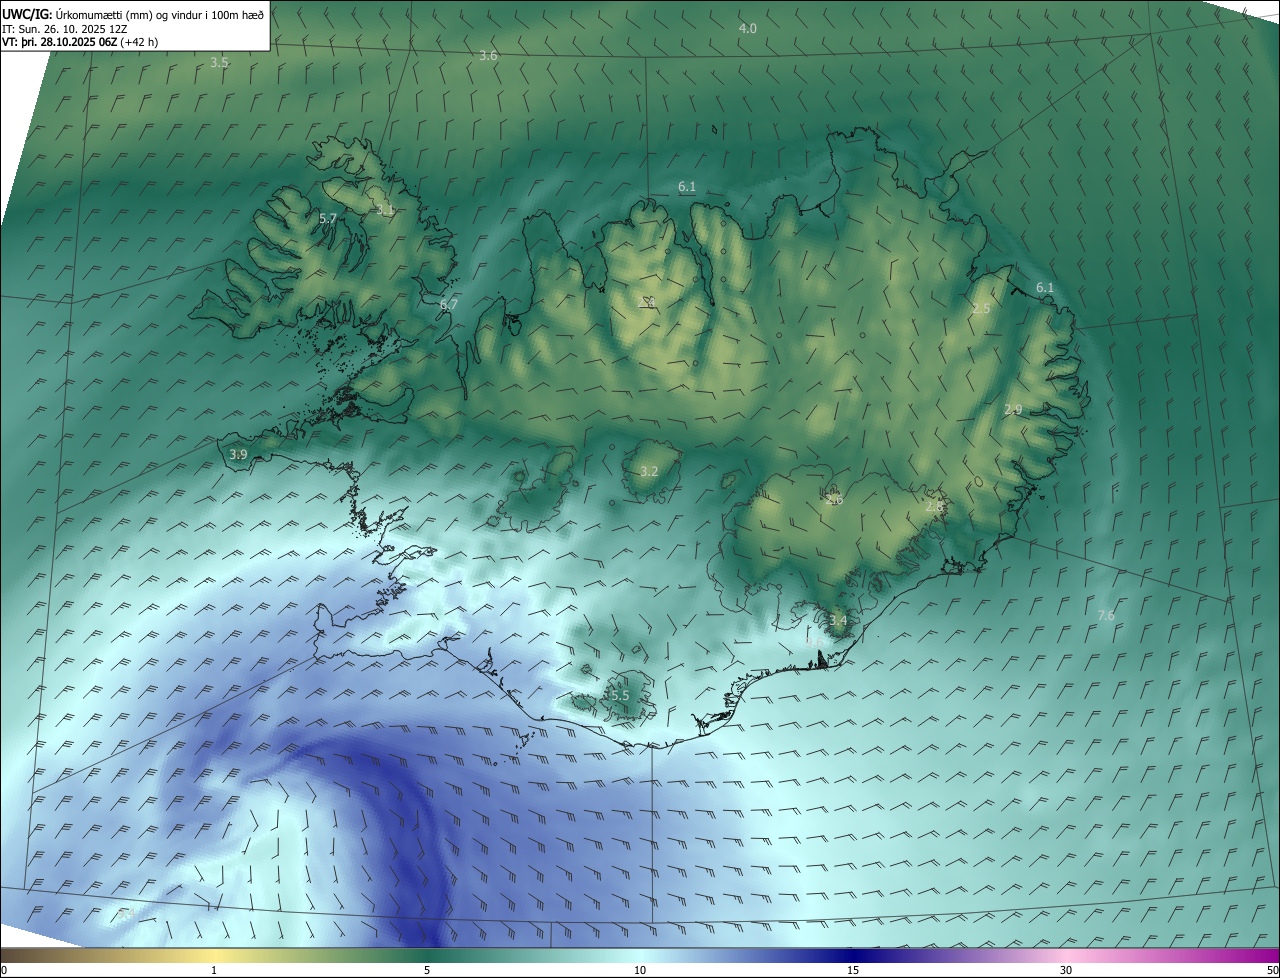Click the 50 tick at the legend end
The width and height of the screenshot is (1280, 978).
(1272, 970)
